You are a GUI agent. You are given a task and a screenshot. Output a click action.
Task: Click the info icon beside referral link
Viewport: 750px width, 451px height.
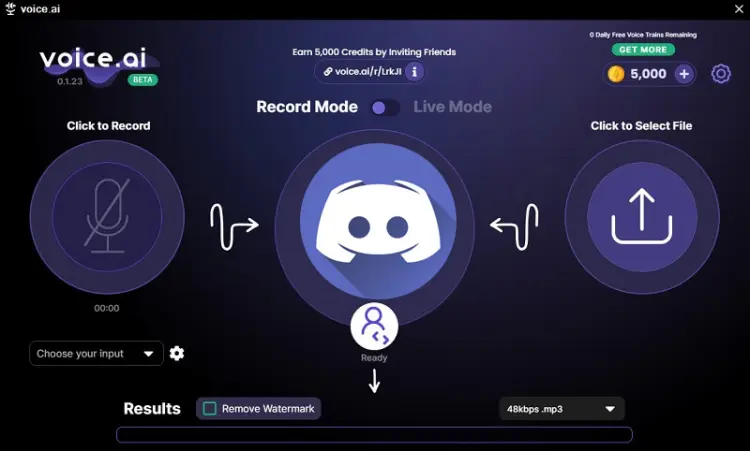pyautogui.click(x=414, y=72)
